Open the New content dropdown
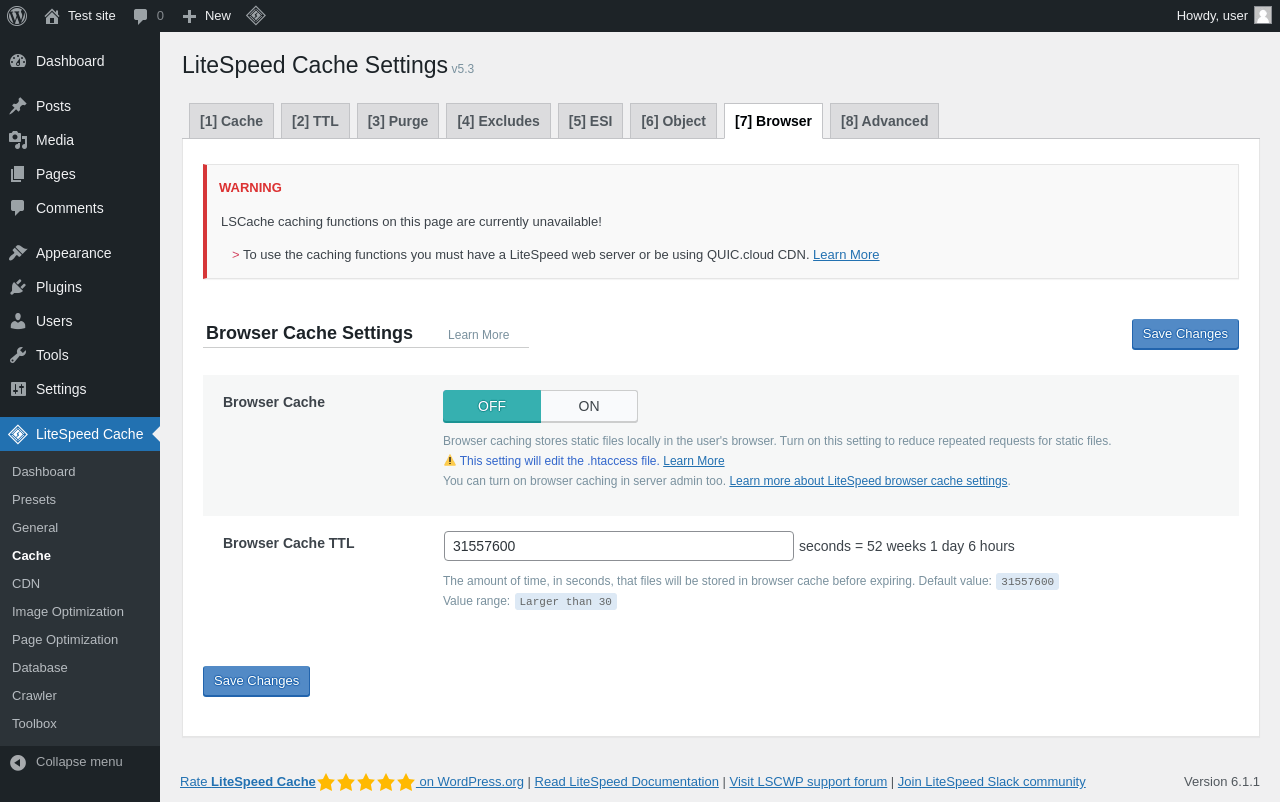Viewport: 1280px width, 802px height. pos(207,16)
